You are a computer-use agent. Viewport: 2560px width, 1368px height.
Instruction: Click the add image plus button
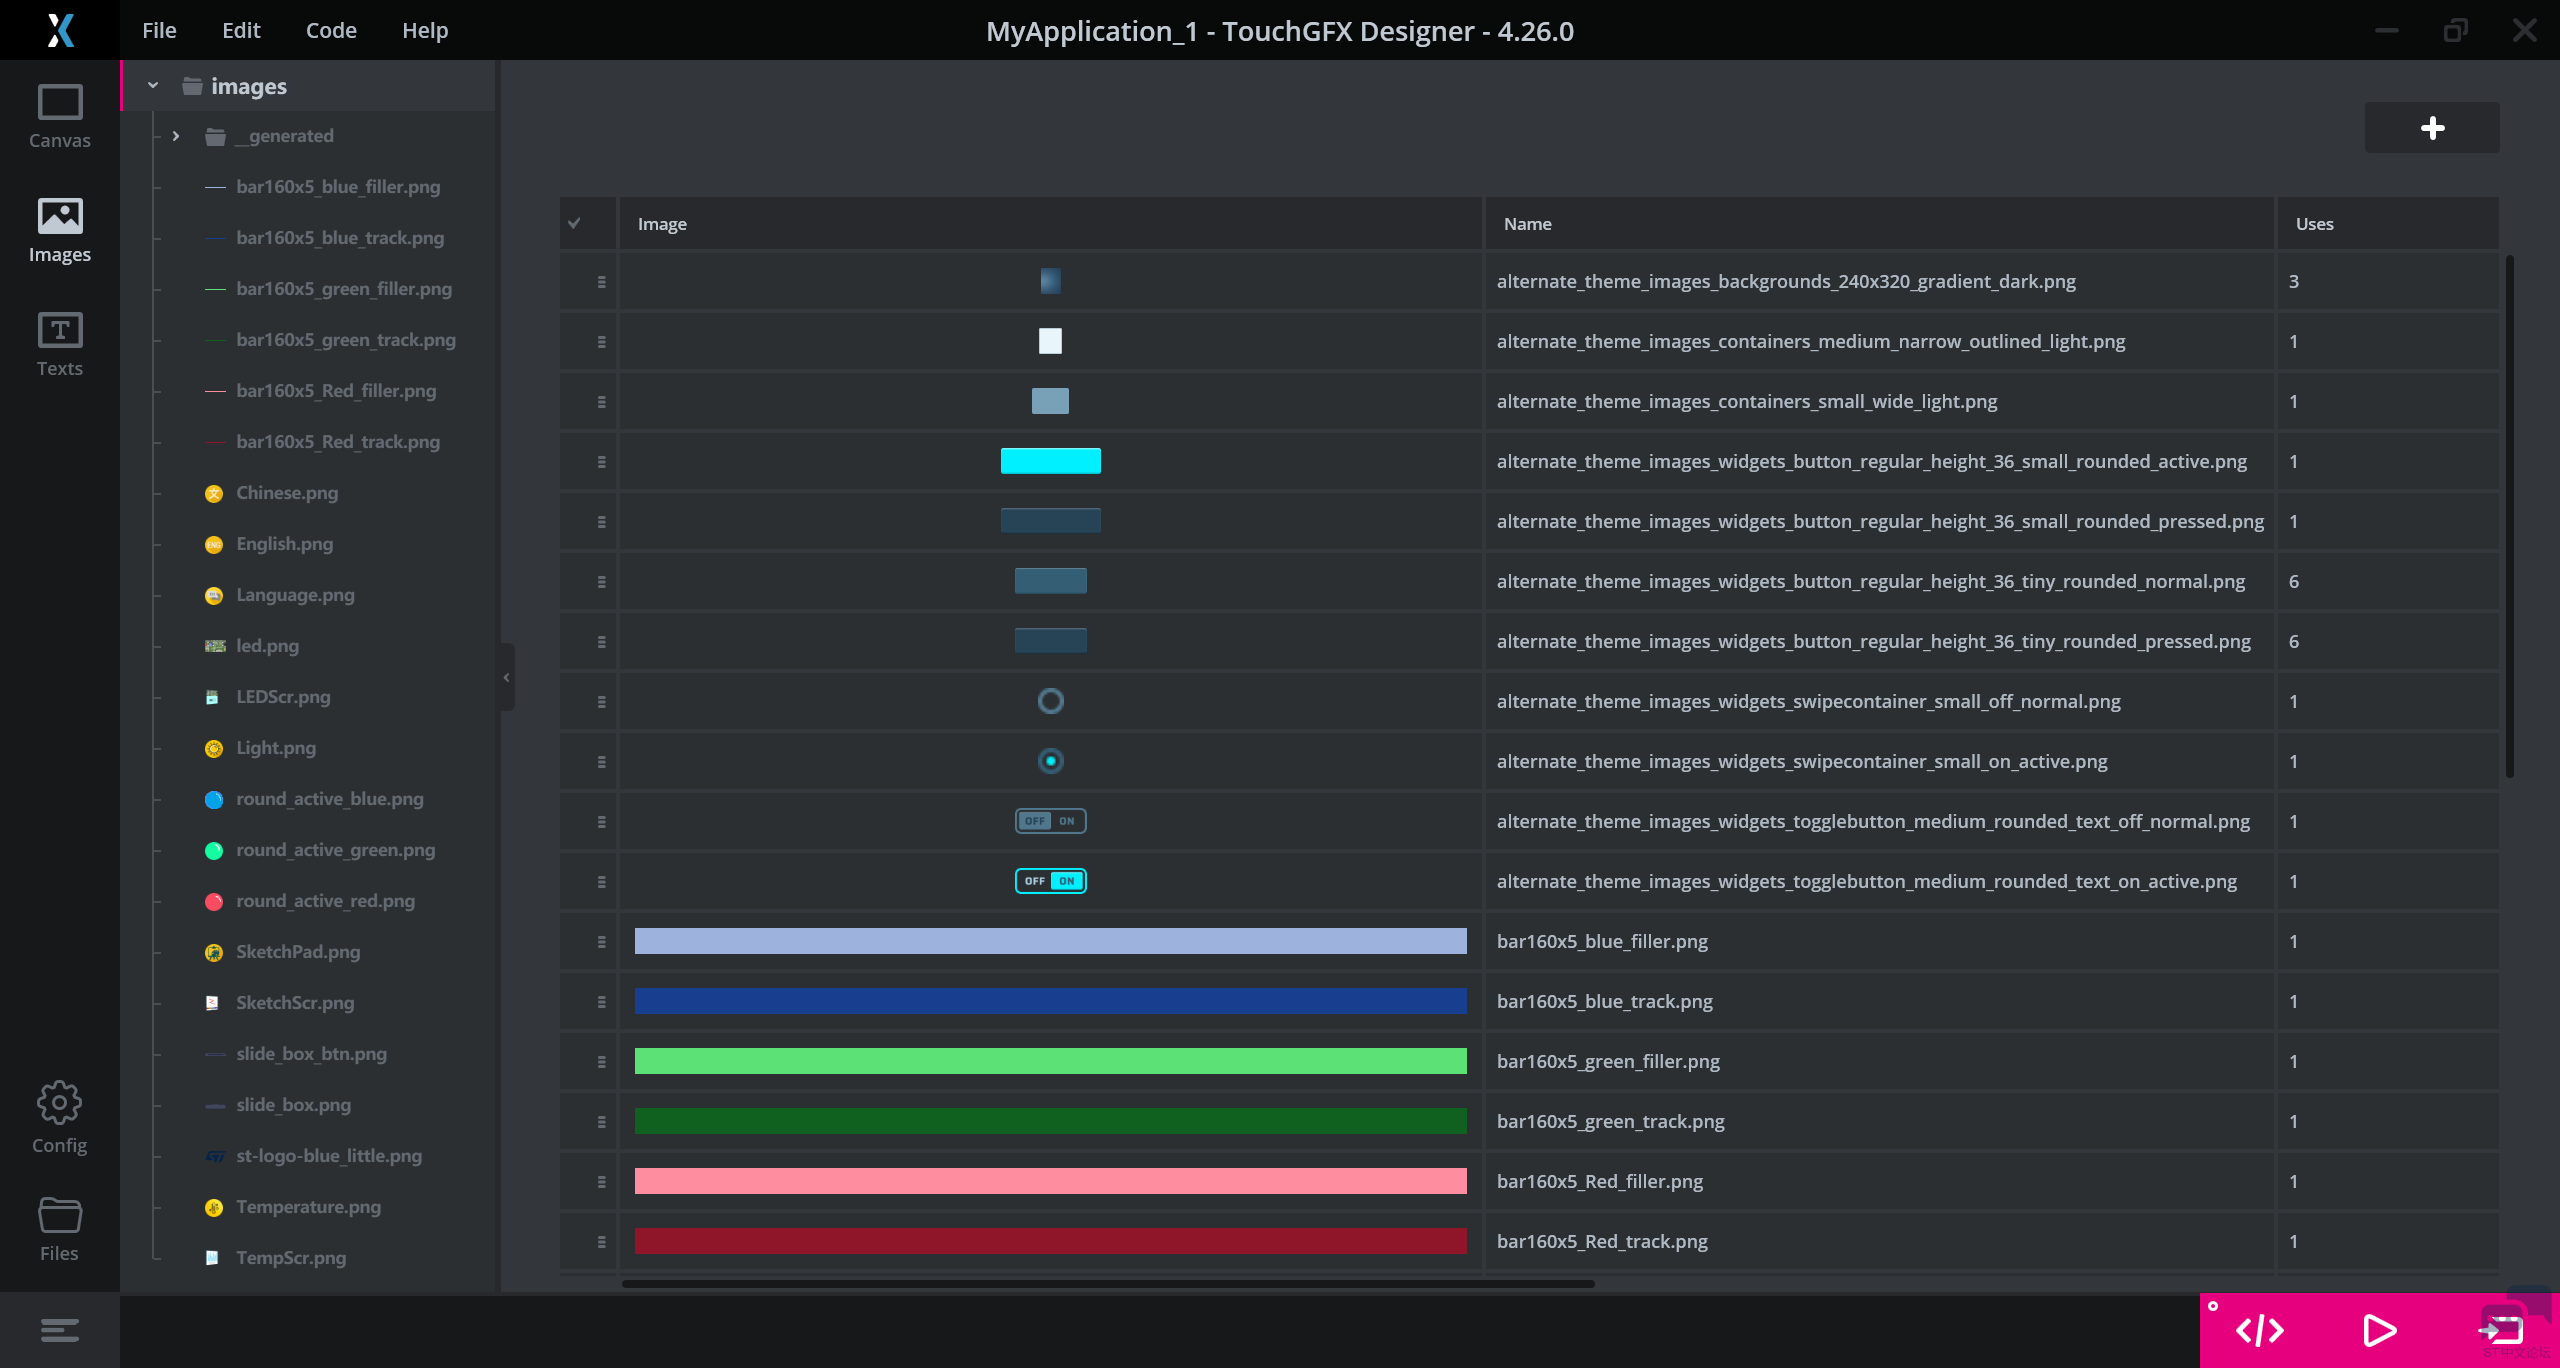2432,128
